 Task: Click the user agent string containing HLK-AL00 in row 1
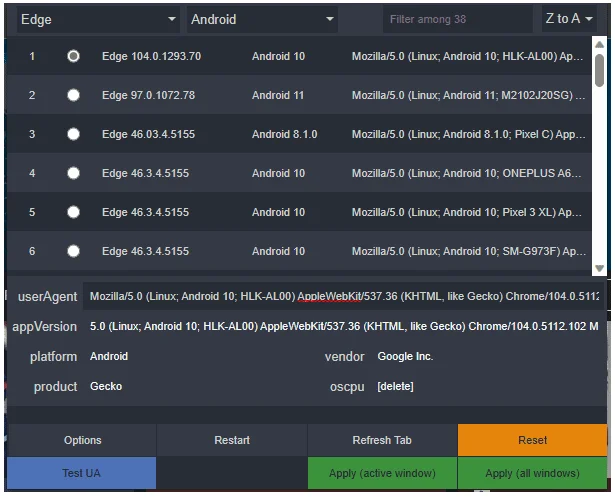467,56
